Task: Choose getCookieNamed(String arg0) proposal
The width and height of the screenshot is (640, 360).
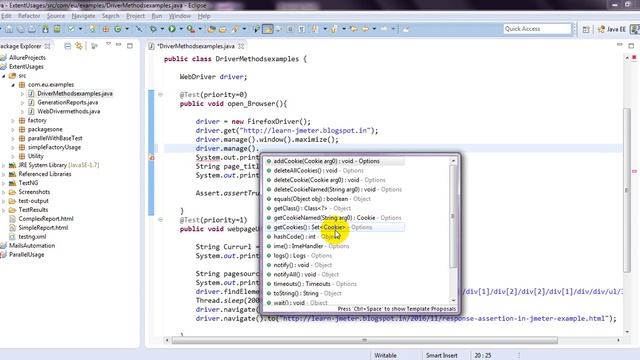Action: 335,218
